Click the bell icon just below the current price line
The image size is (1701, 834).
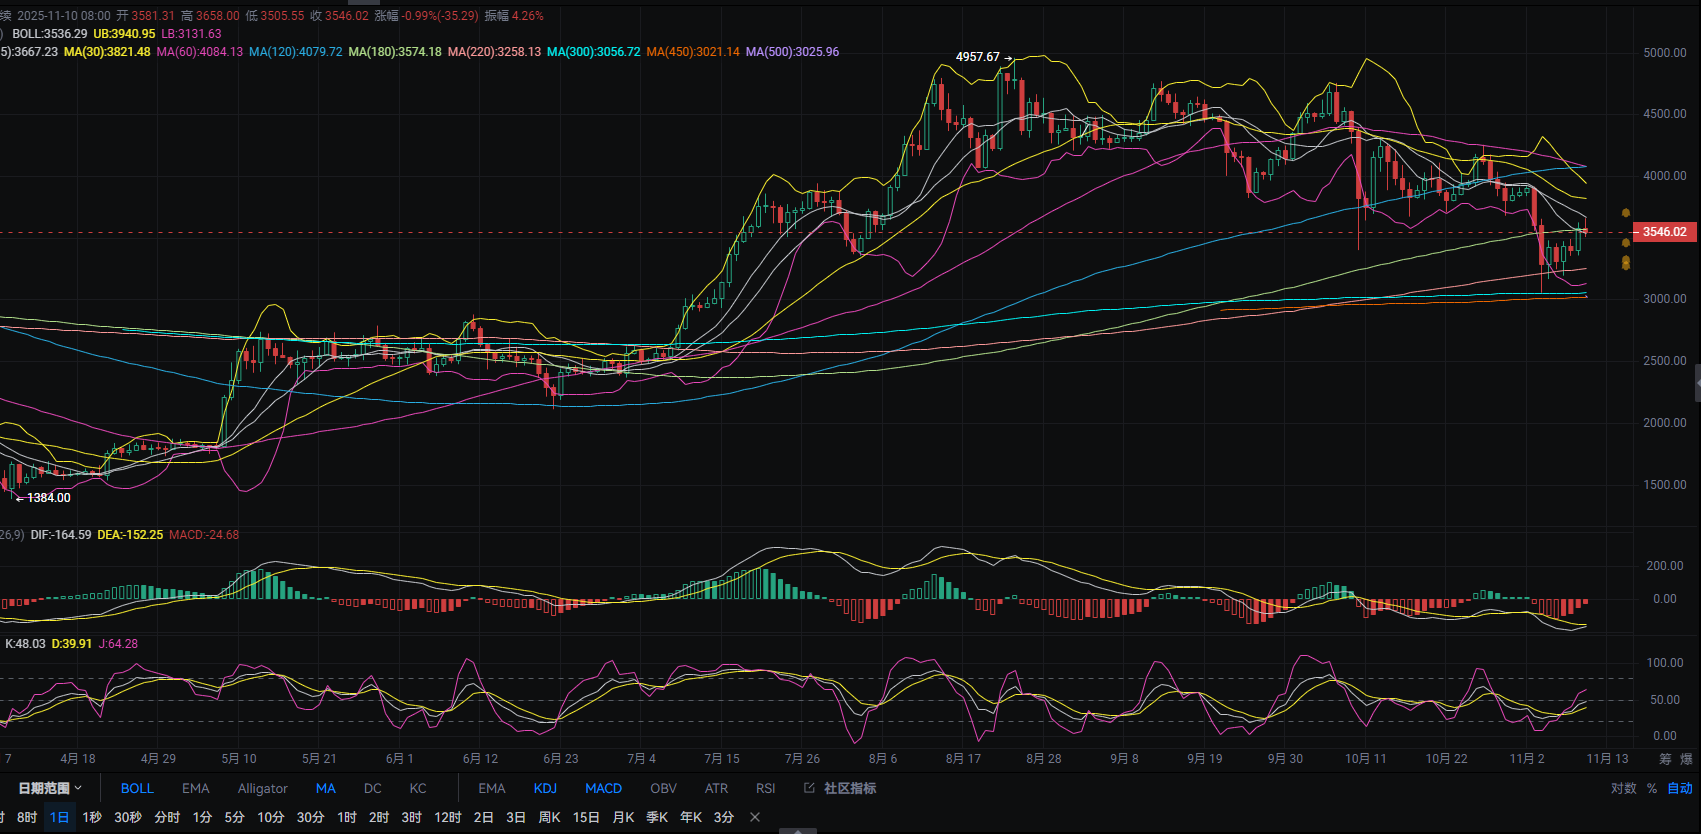tap(1625, 243)
